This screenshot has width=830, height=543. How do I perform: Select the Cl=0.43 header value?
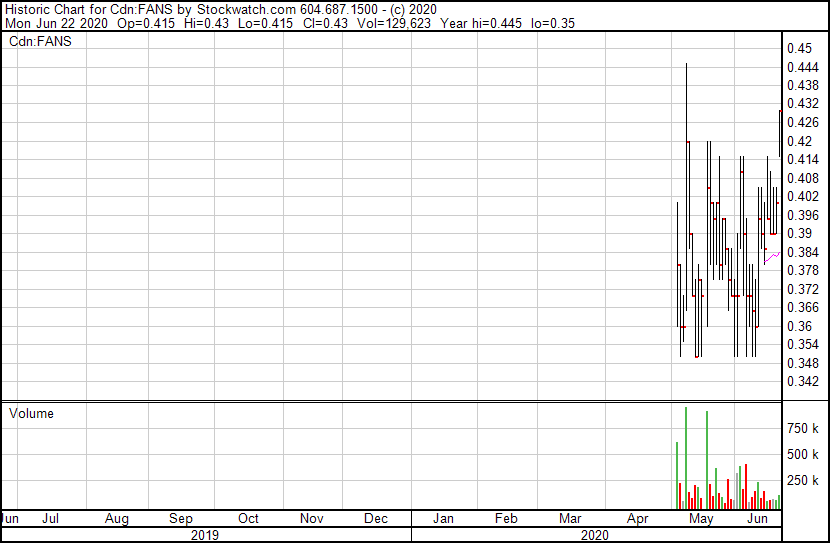coord(326,23)
